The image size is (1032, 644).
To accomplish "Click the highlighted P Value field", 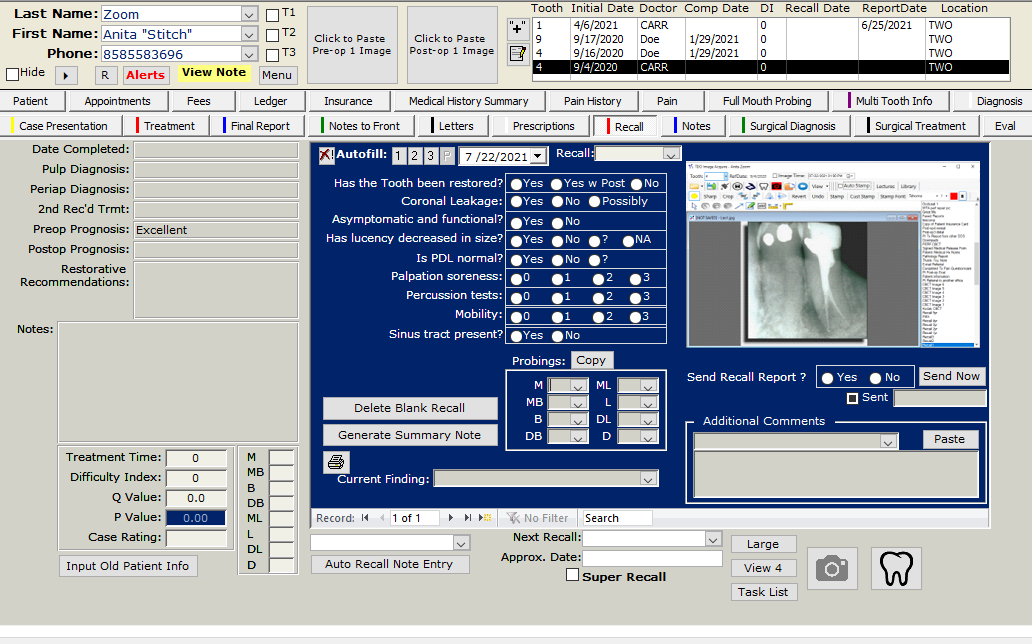I will tap(196, 518).
